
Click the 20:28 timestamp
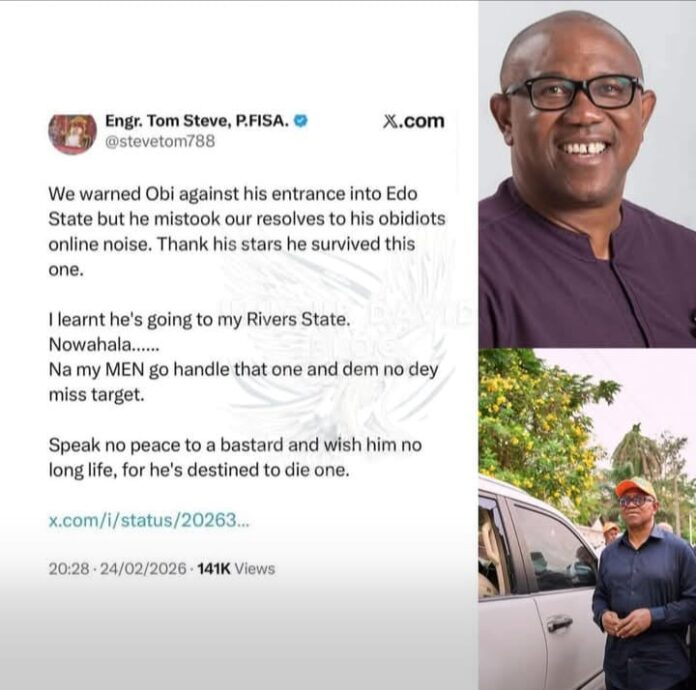click(69, 569)
